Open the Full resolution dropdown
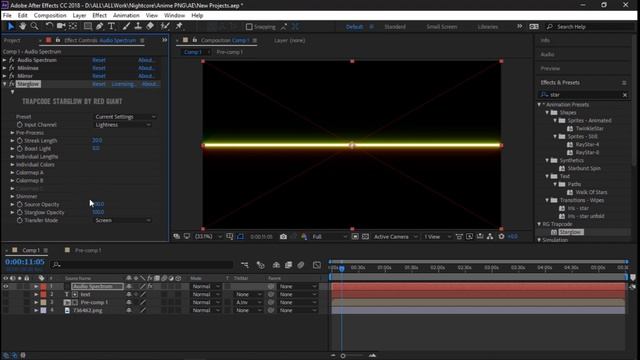Screen dimensions: 640x360 click(329, 237)
